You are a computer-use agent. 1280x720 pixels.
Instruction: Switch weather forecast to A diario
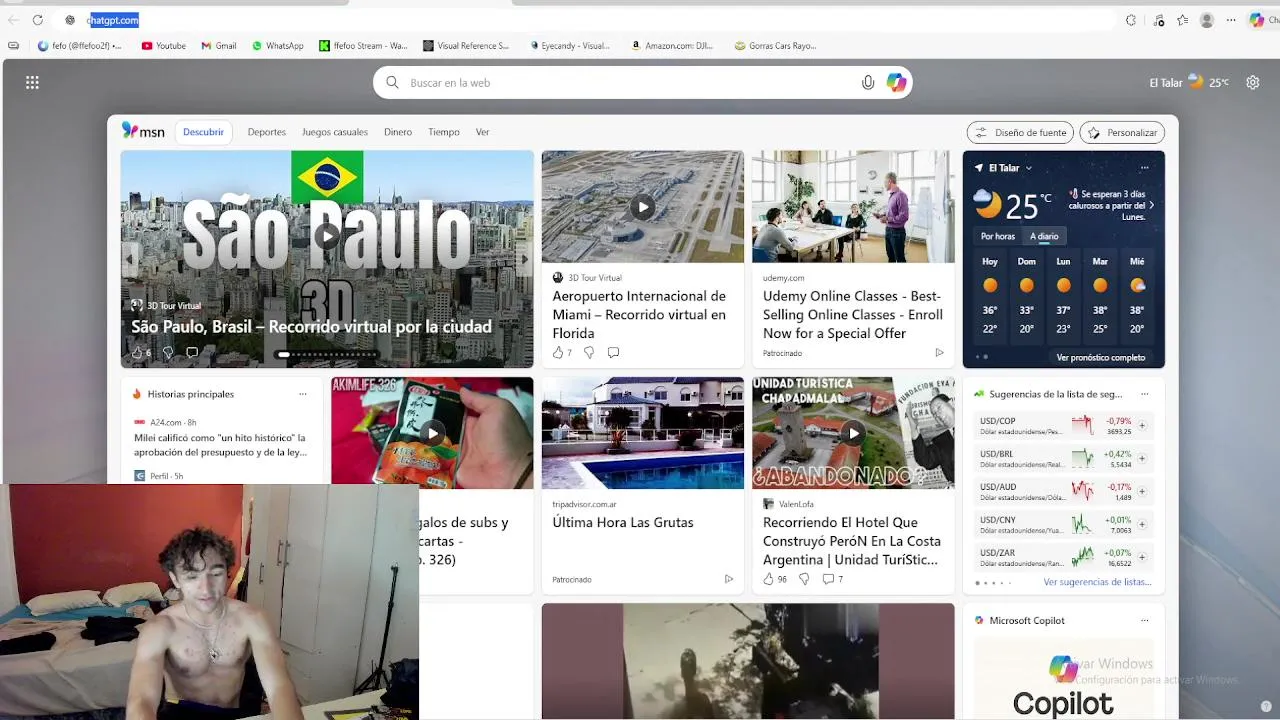[1044, 237]
